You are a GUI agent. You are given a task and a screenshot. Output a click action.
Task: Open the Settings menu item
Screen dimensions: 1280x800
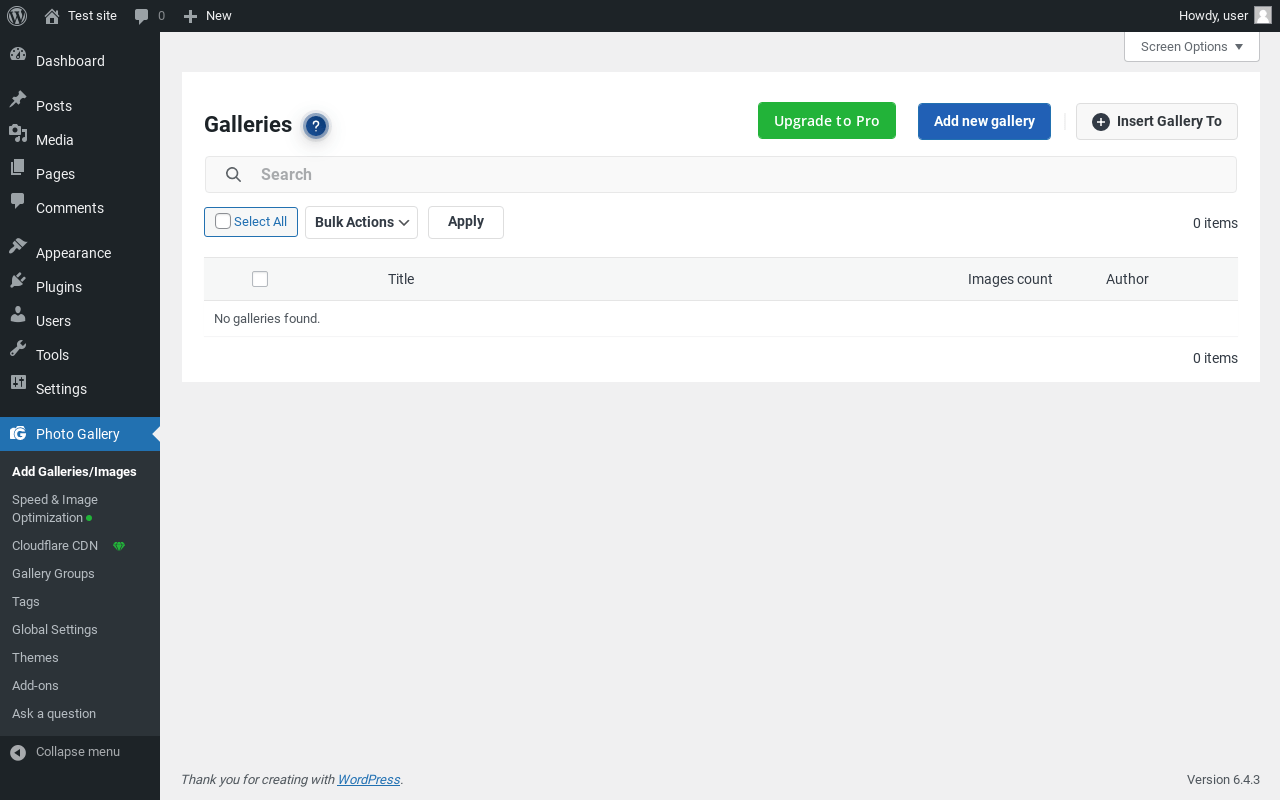tap(80, 389)
